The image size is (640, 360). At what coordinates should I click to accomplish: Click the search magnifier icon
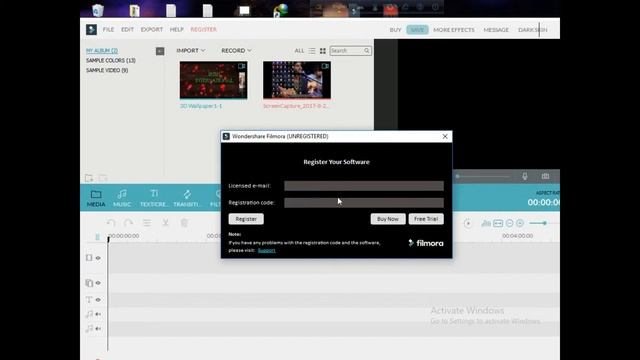(x=367, y=51)
